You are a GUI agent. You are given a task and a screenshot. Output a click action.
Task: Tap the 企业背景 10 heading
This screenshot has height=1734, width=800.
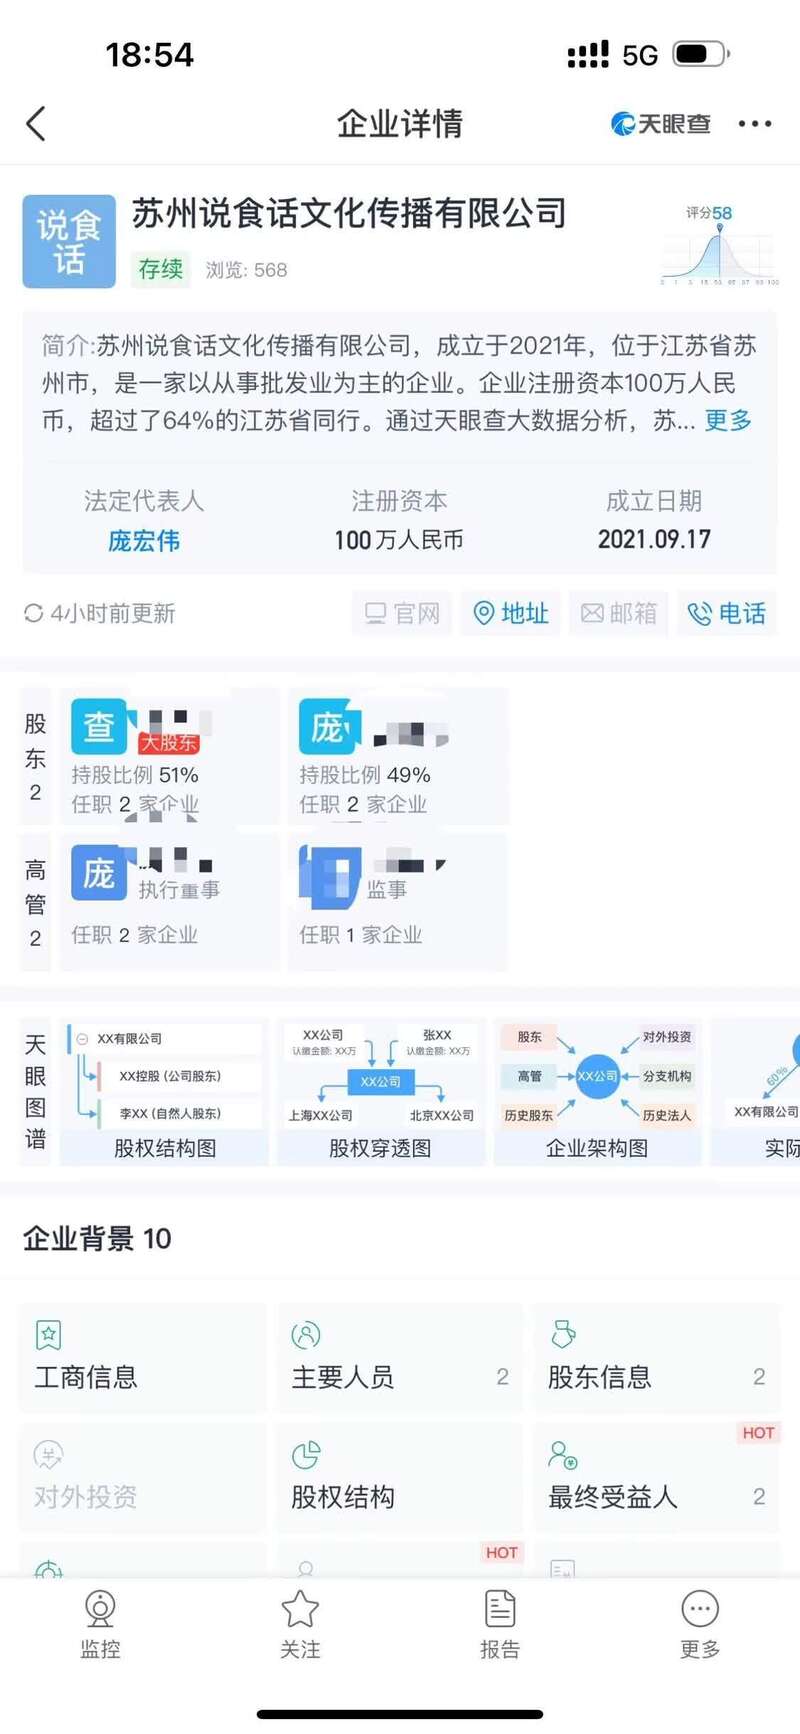click(97, 1239)
